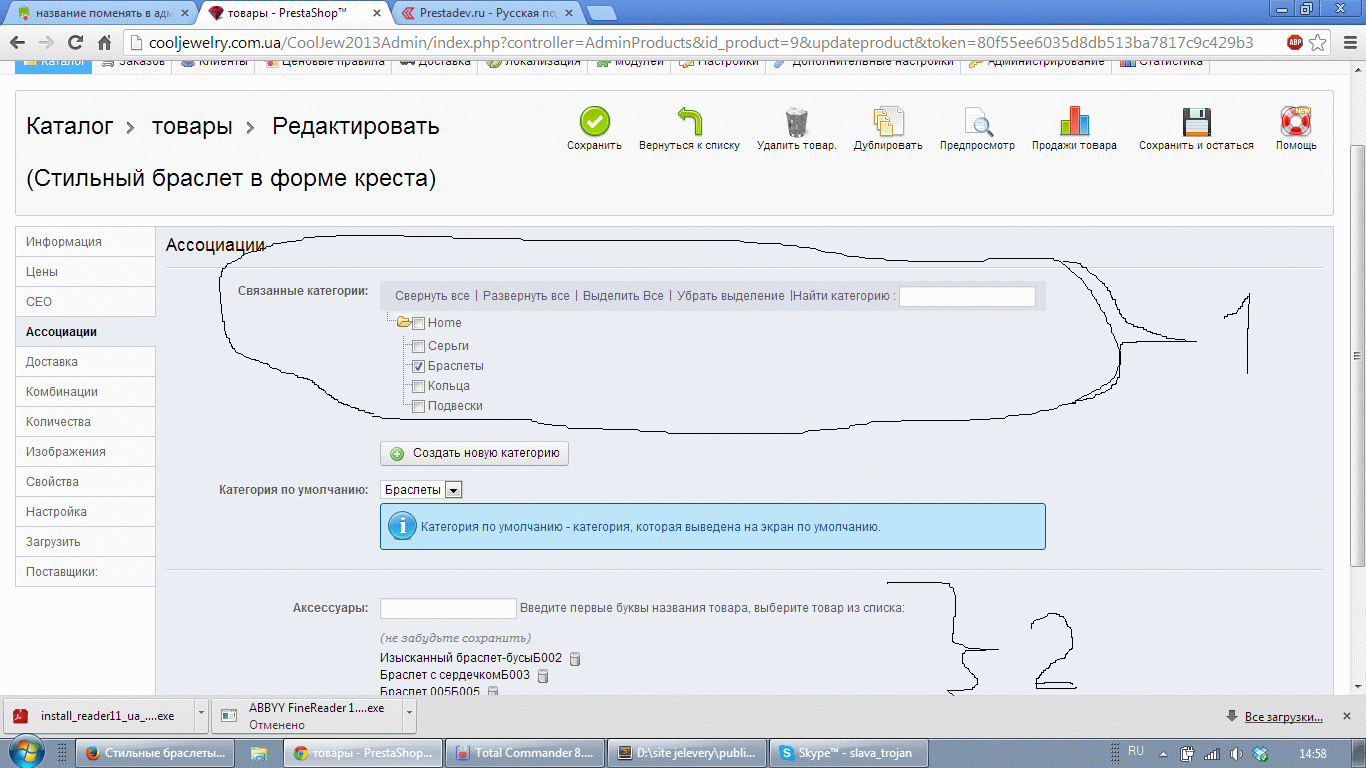Click the volume icon in system tray
This screenshot has width=1366, height=768.
tap(1236, 753)
